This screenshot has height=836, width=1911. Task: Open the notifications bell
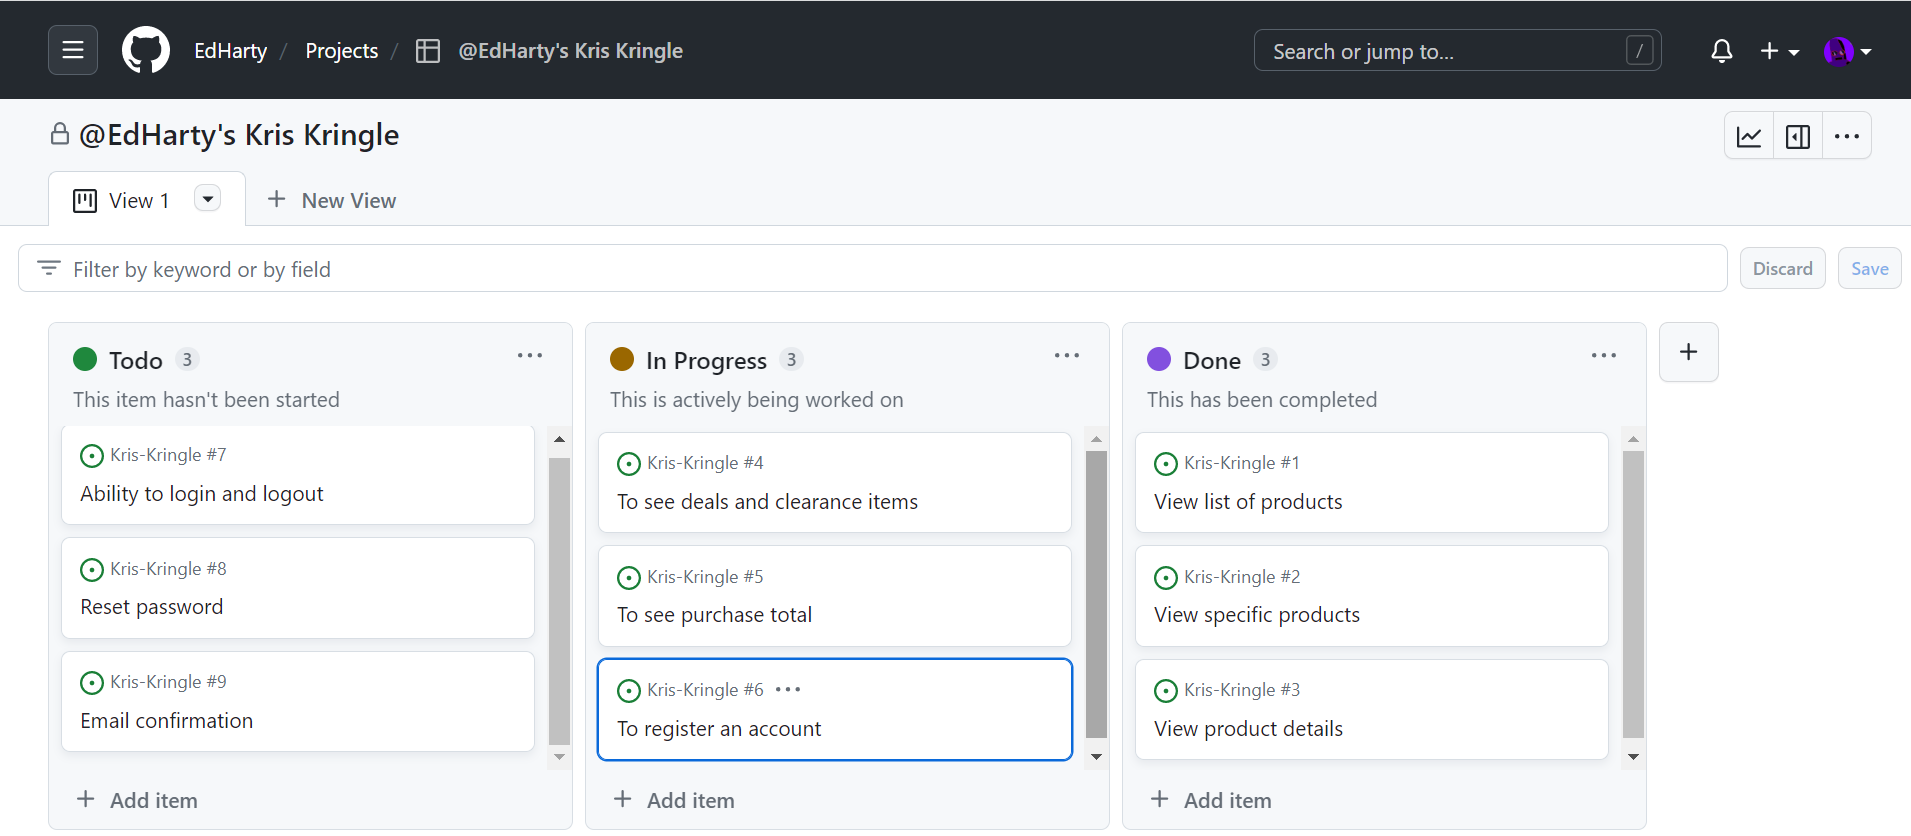pyautogui.click(x=1721, y=51)
